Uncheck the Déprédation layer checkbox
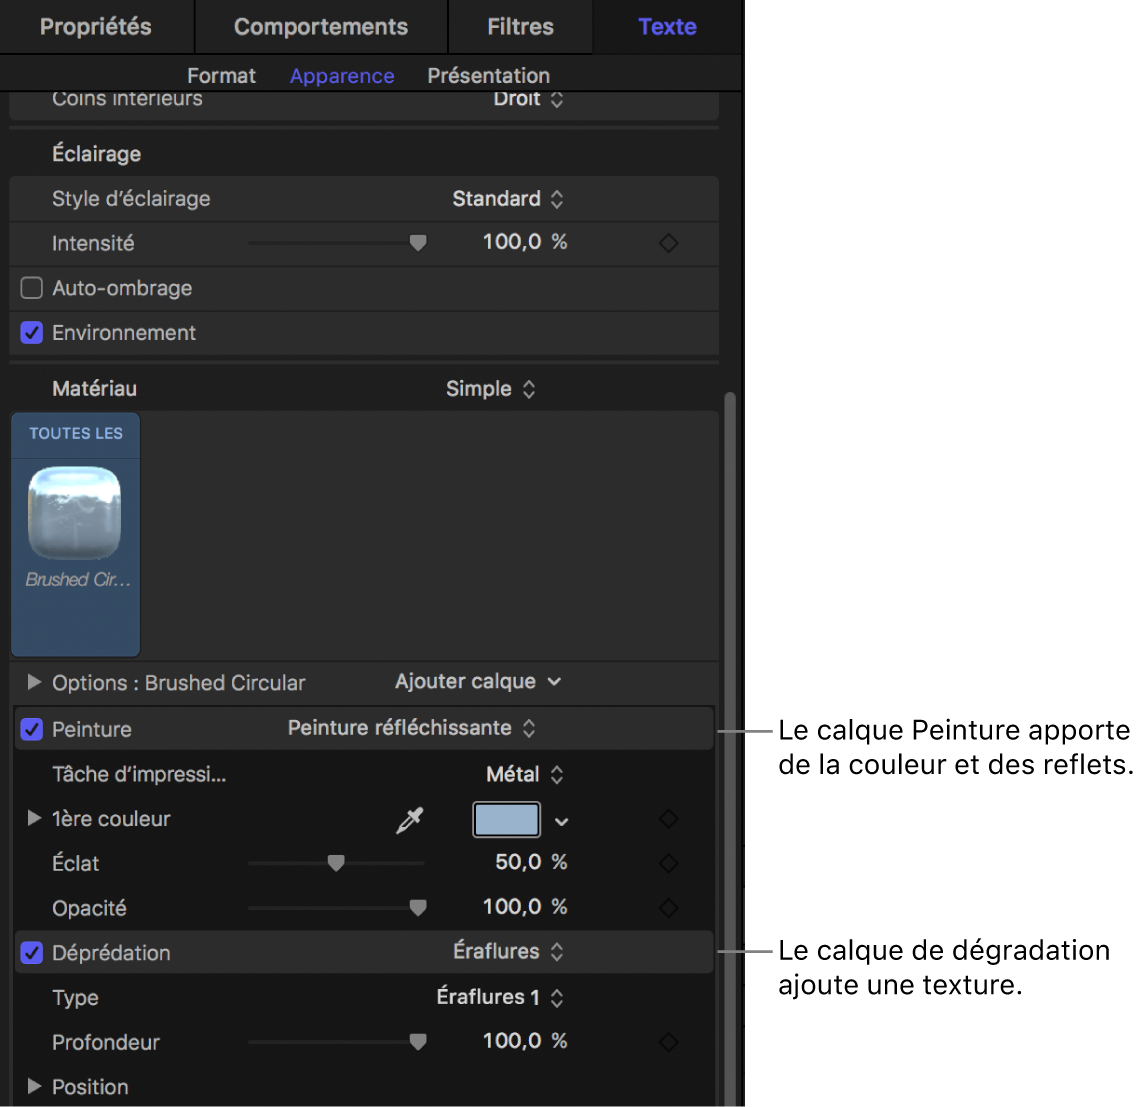The width and height of the screenshot is (1144, 1107). (x=31, y=952)
